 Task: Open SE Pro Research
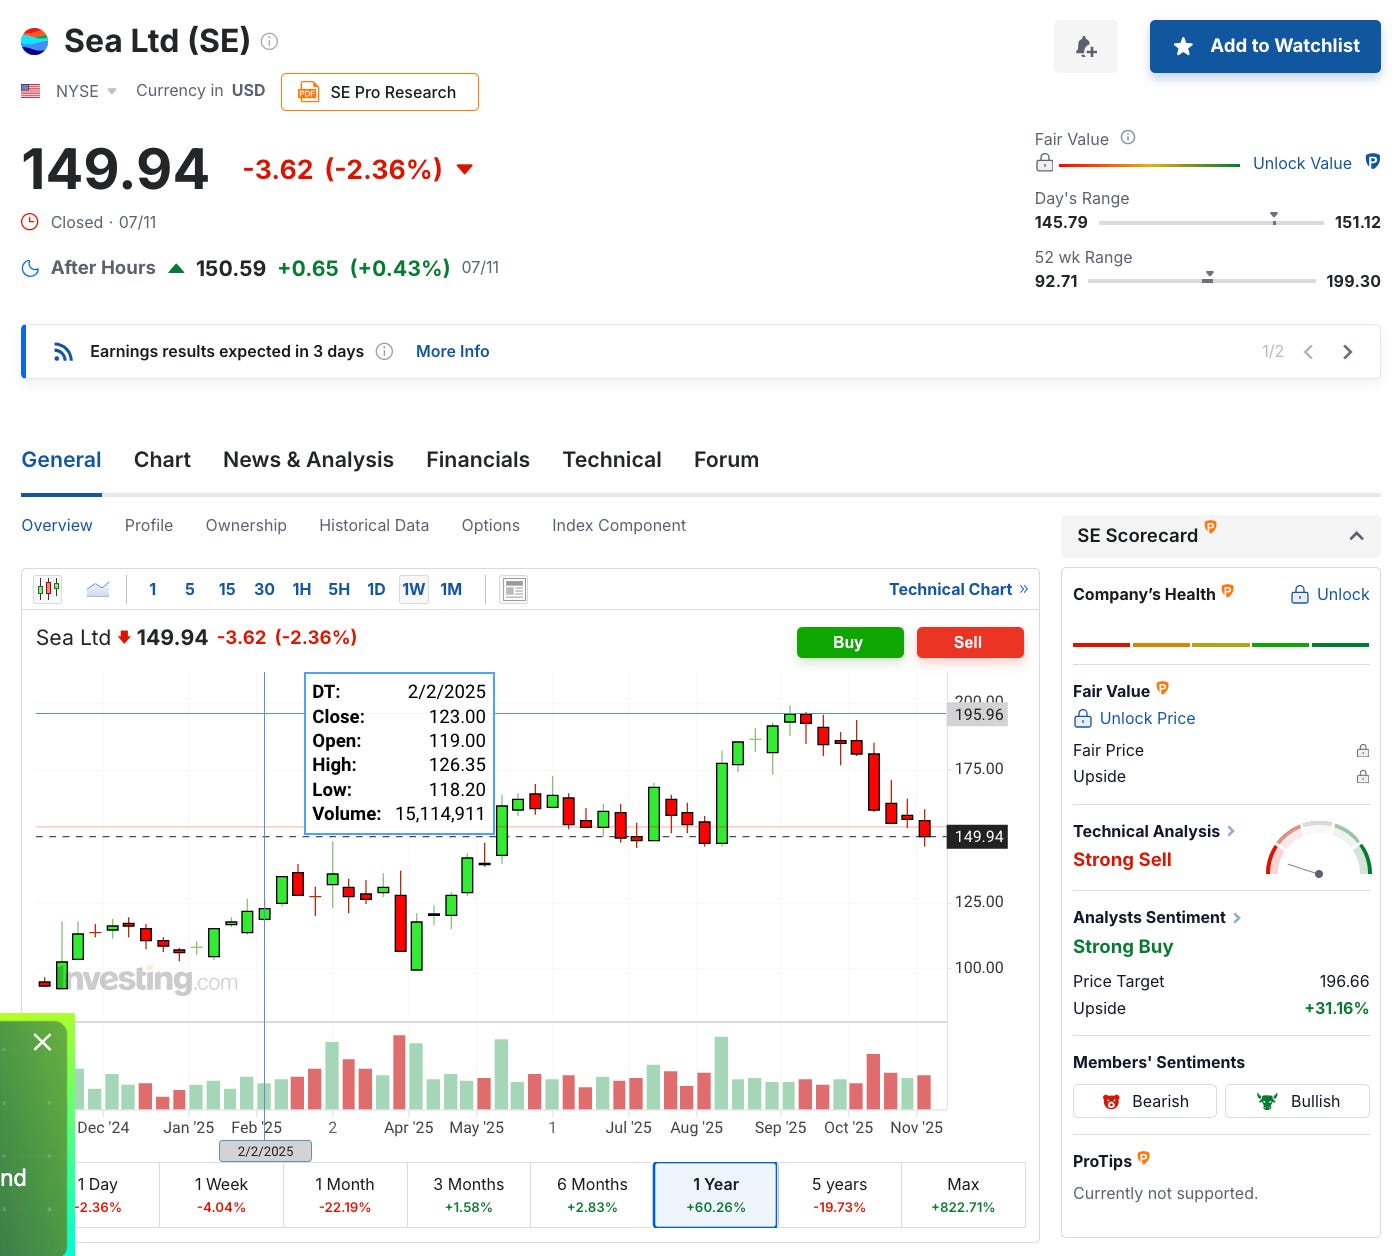[380, 92]
